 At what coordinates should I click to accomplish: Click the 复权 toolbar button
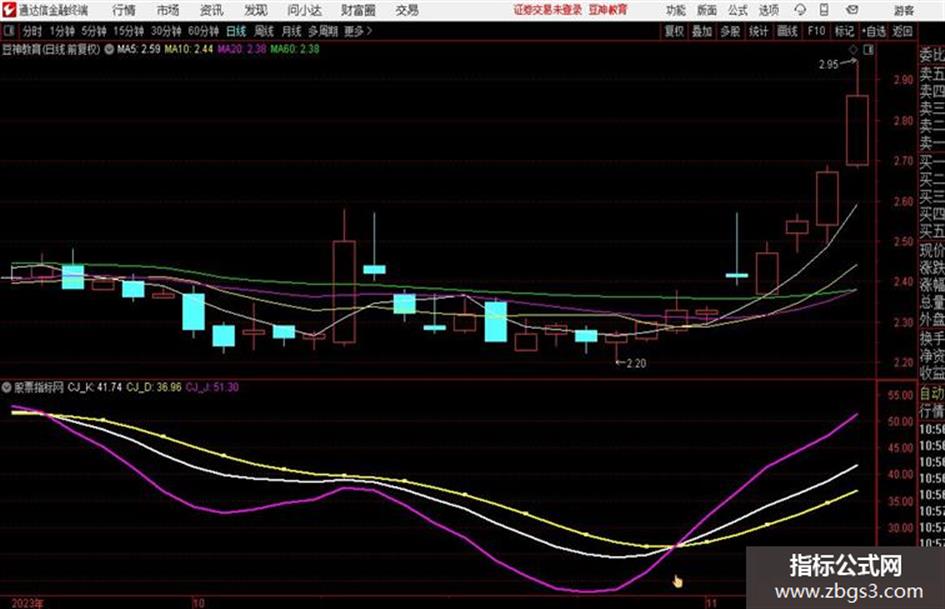[674, 31]
